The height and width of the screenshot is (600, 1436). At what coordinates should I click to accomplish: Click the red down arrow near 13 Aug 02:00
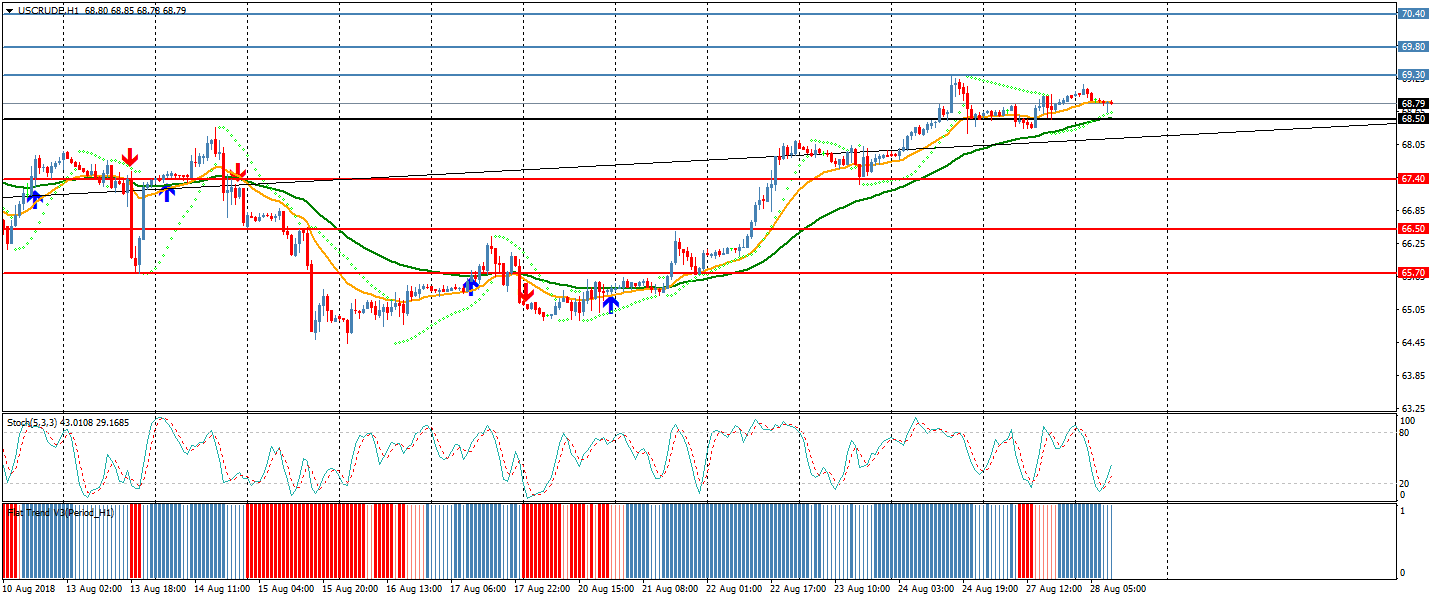(x=130, y=158)
